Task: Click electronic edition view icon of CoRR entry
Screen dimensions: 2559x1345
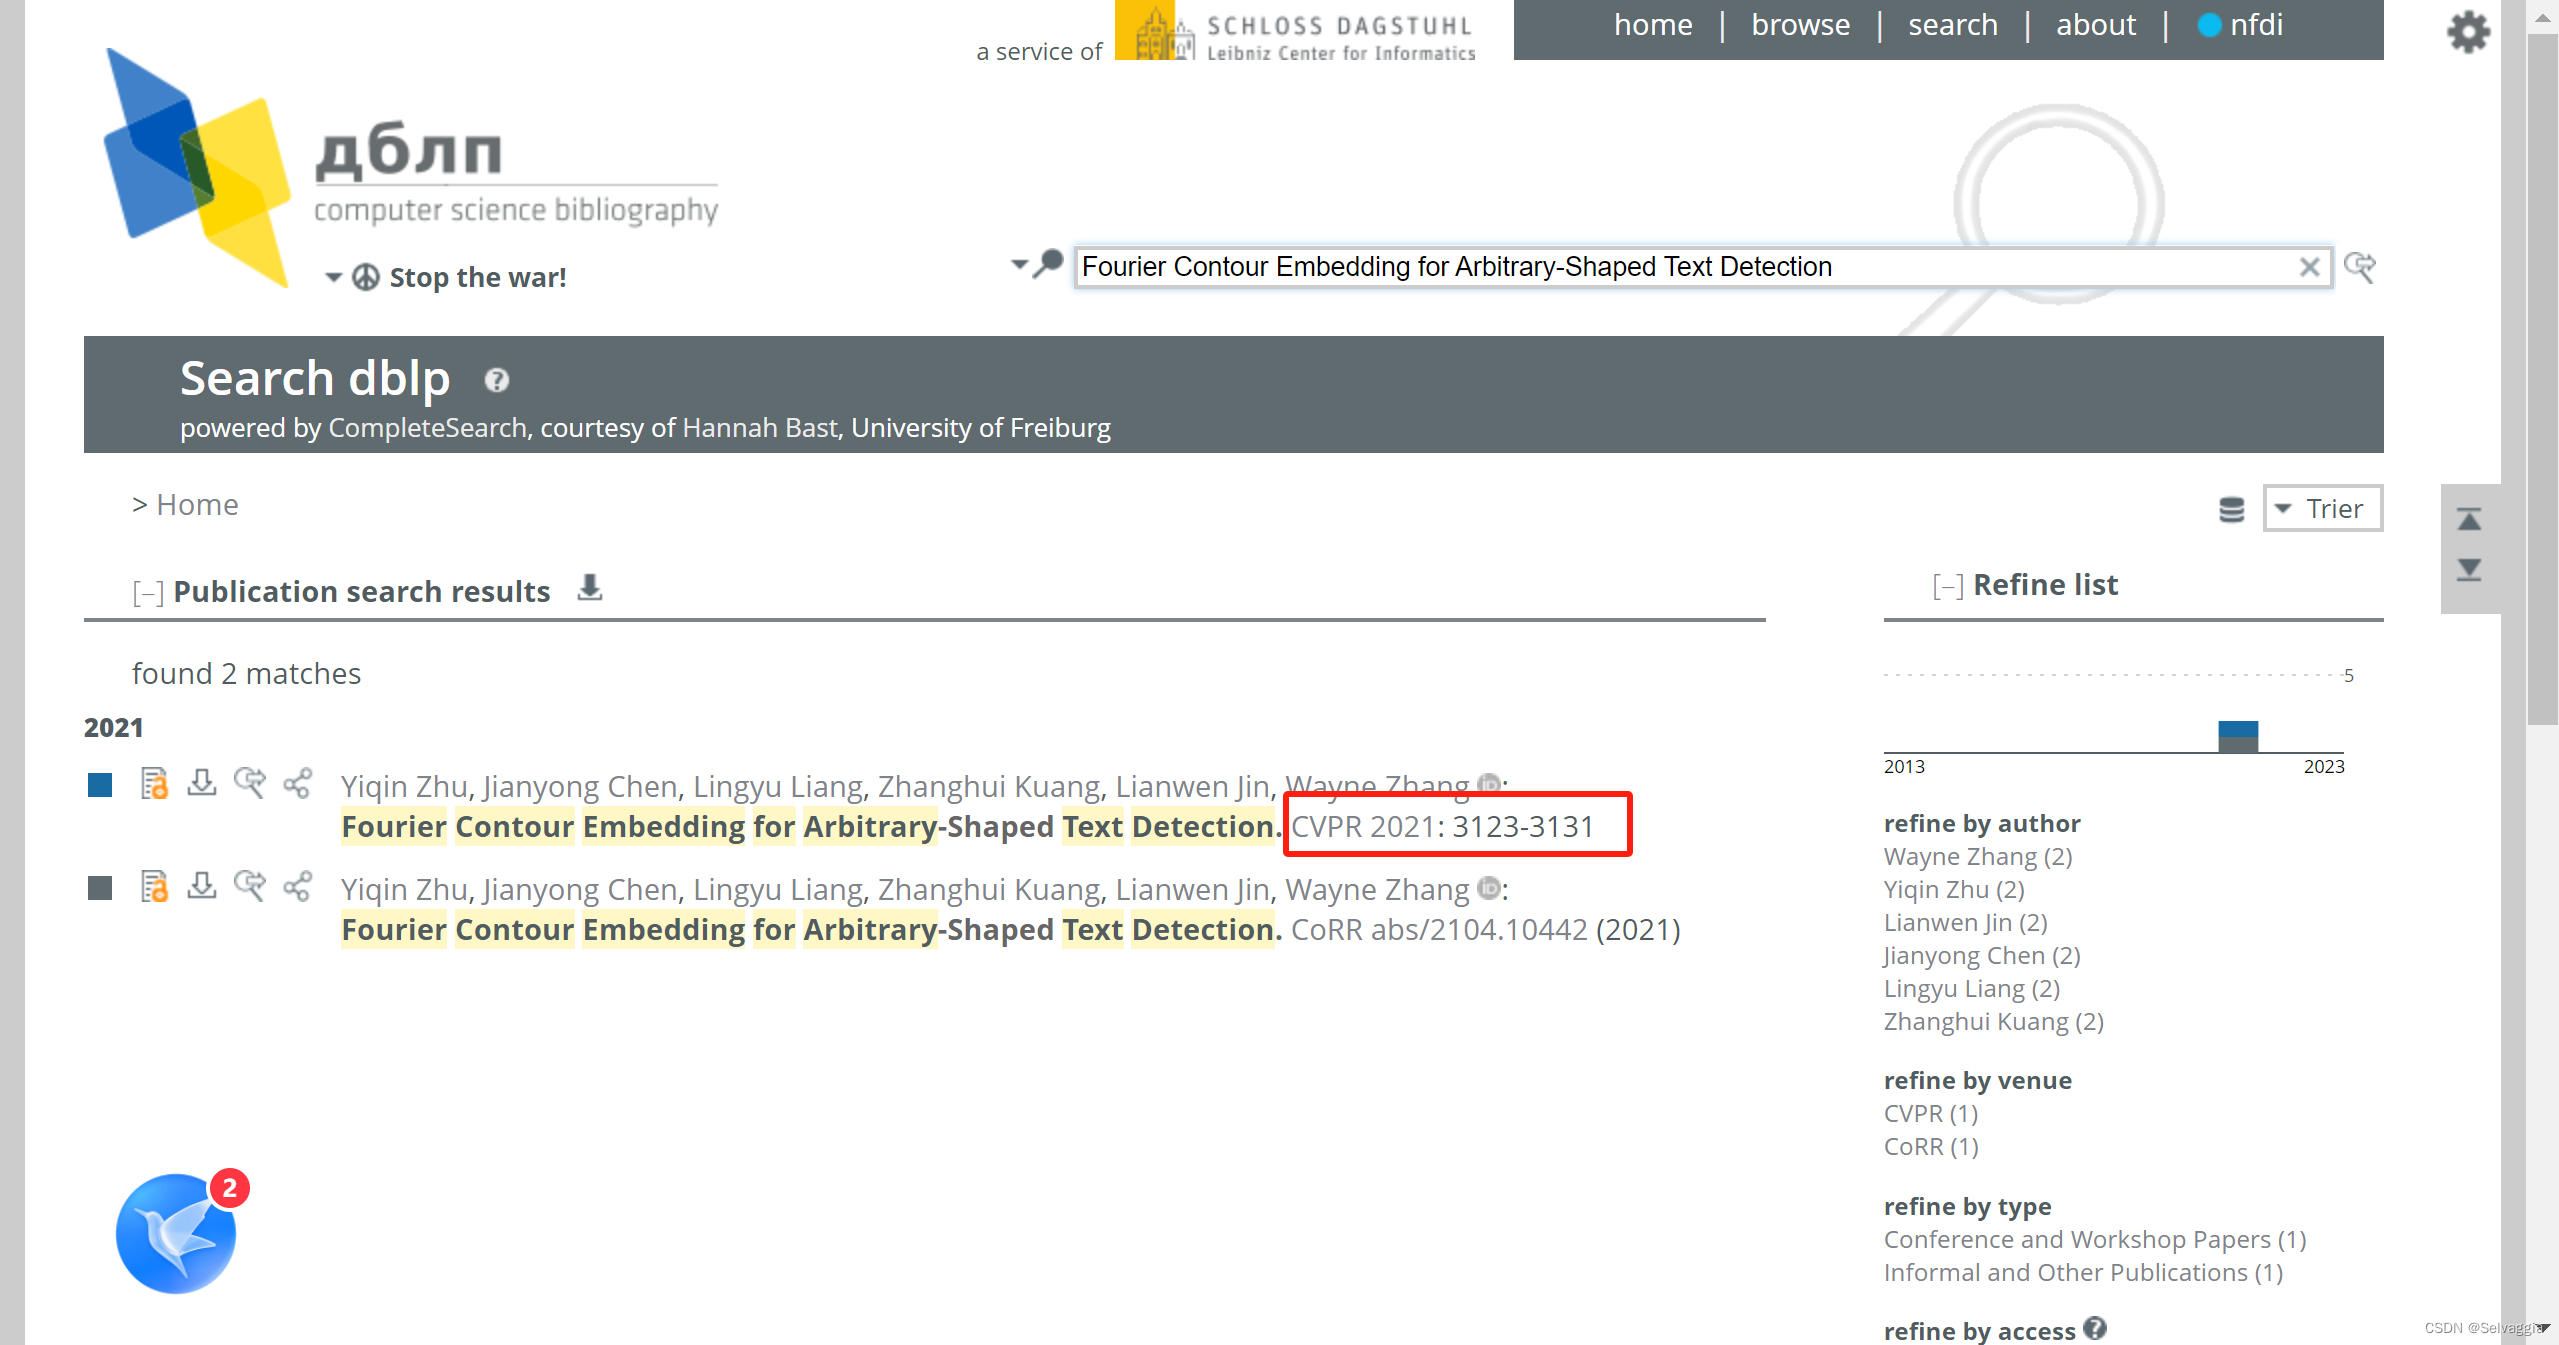Action: tap(154, 886)
